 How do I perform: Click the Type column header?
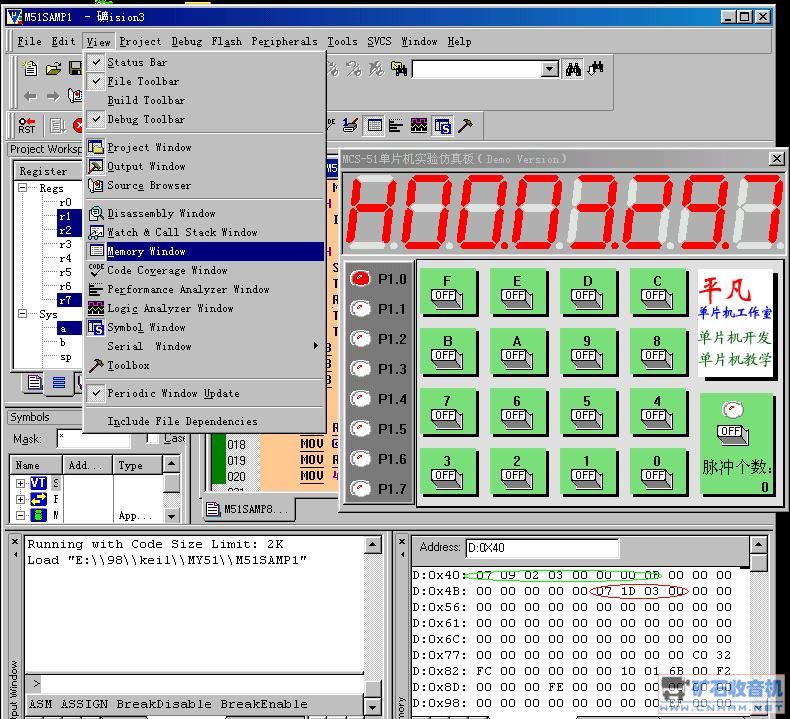click(138, 465)
